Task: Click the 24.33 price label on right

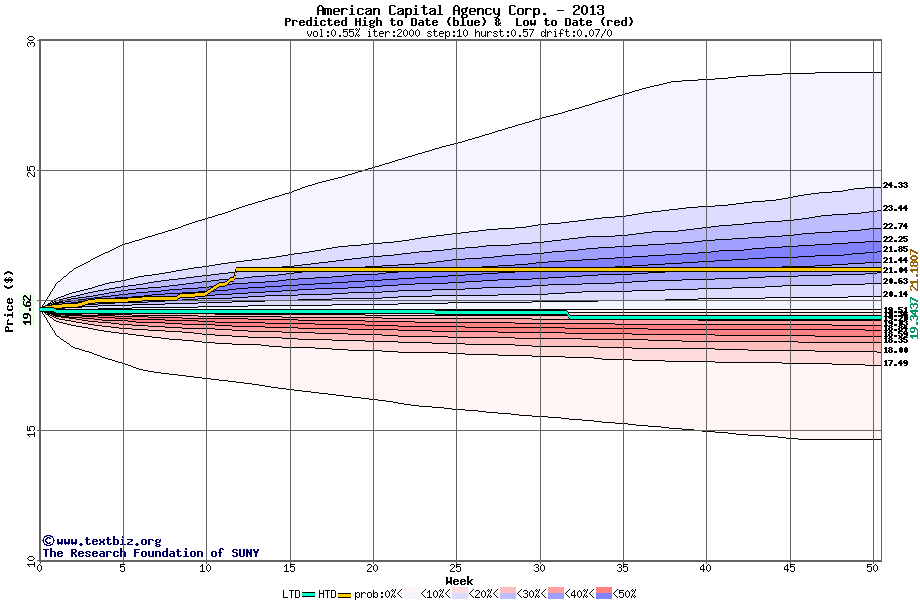Action: coord(895,185)
